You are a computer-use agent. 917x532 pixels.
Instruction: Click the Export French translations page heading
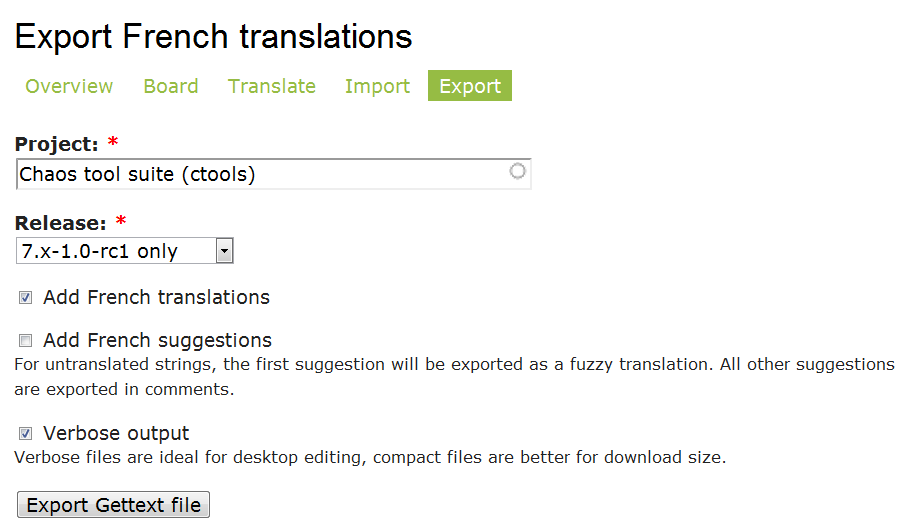pyautogui.click(x=213, y=37)
